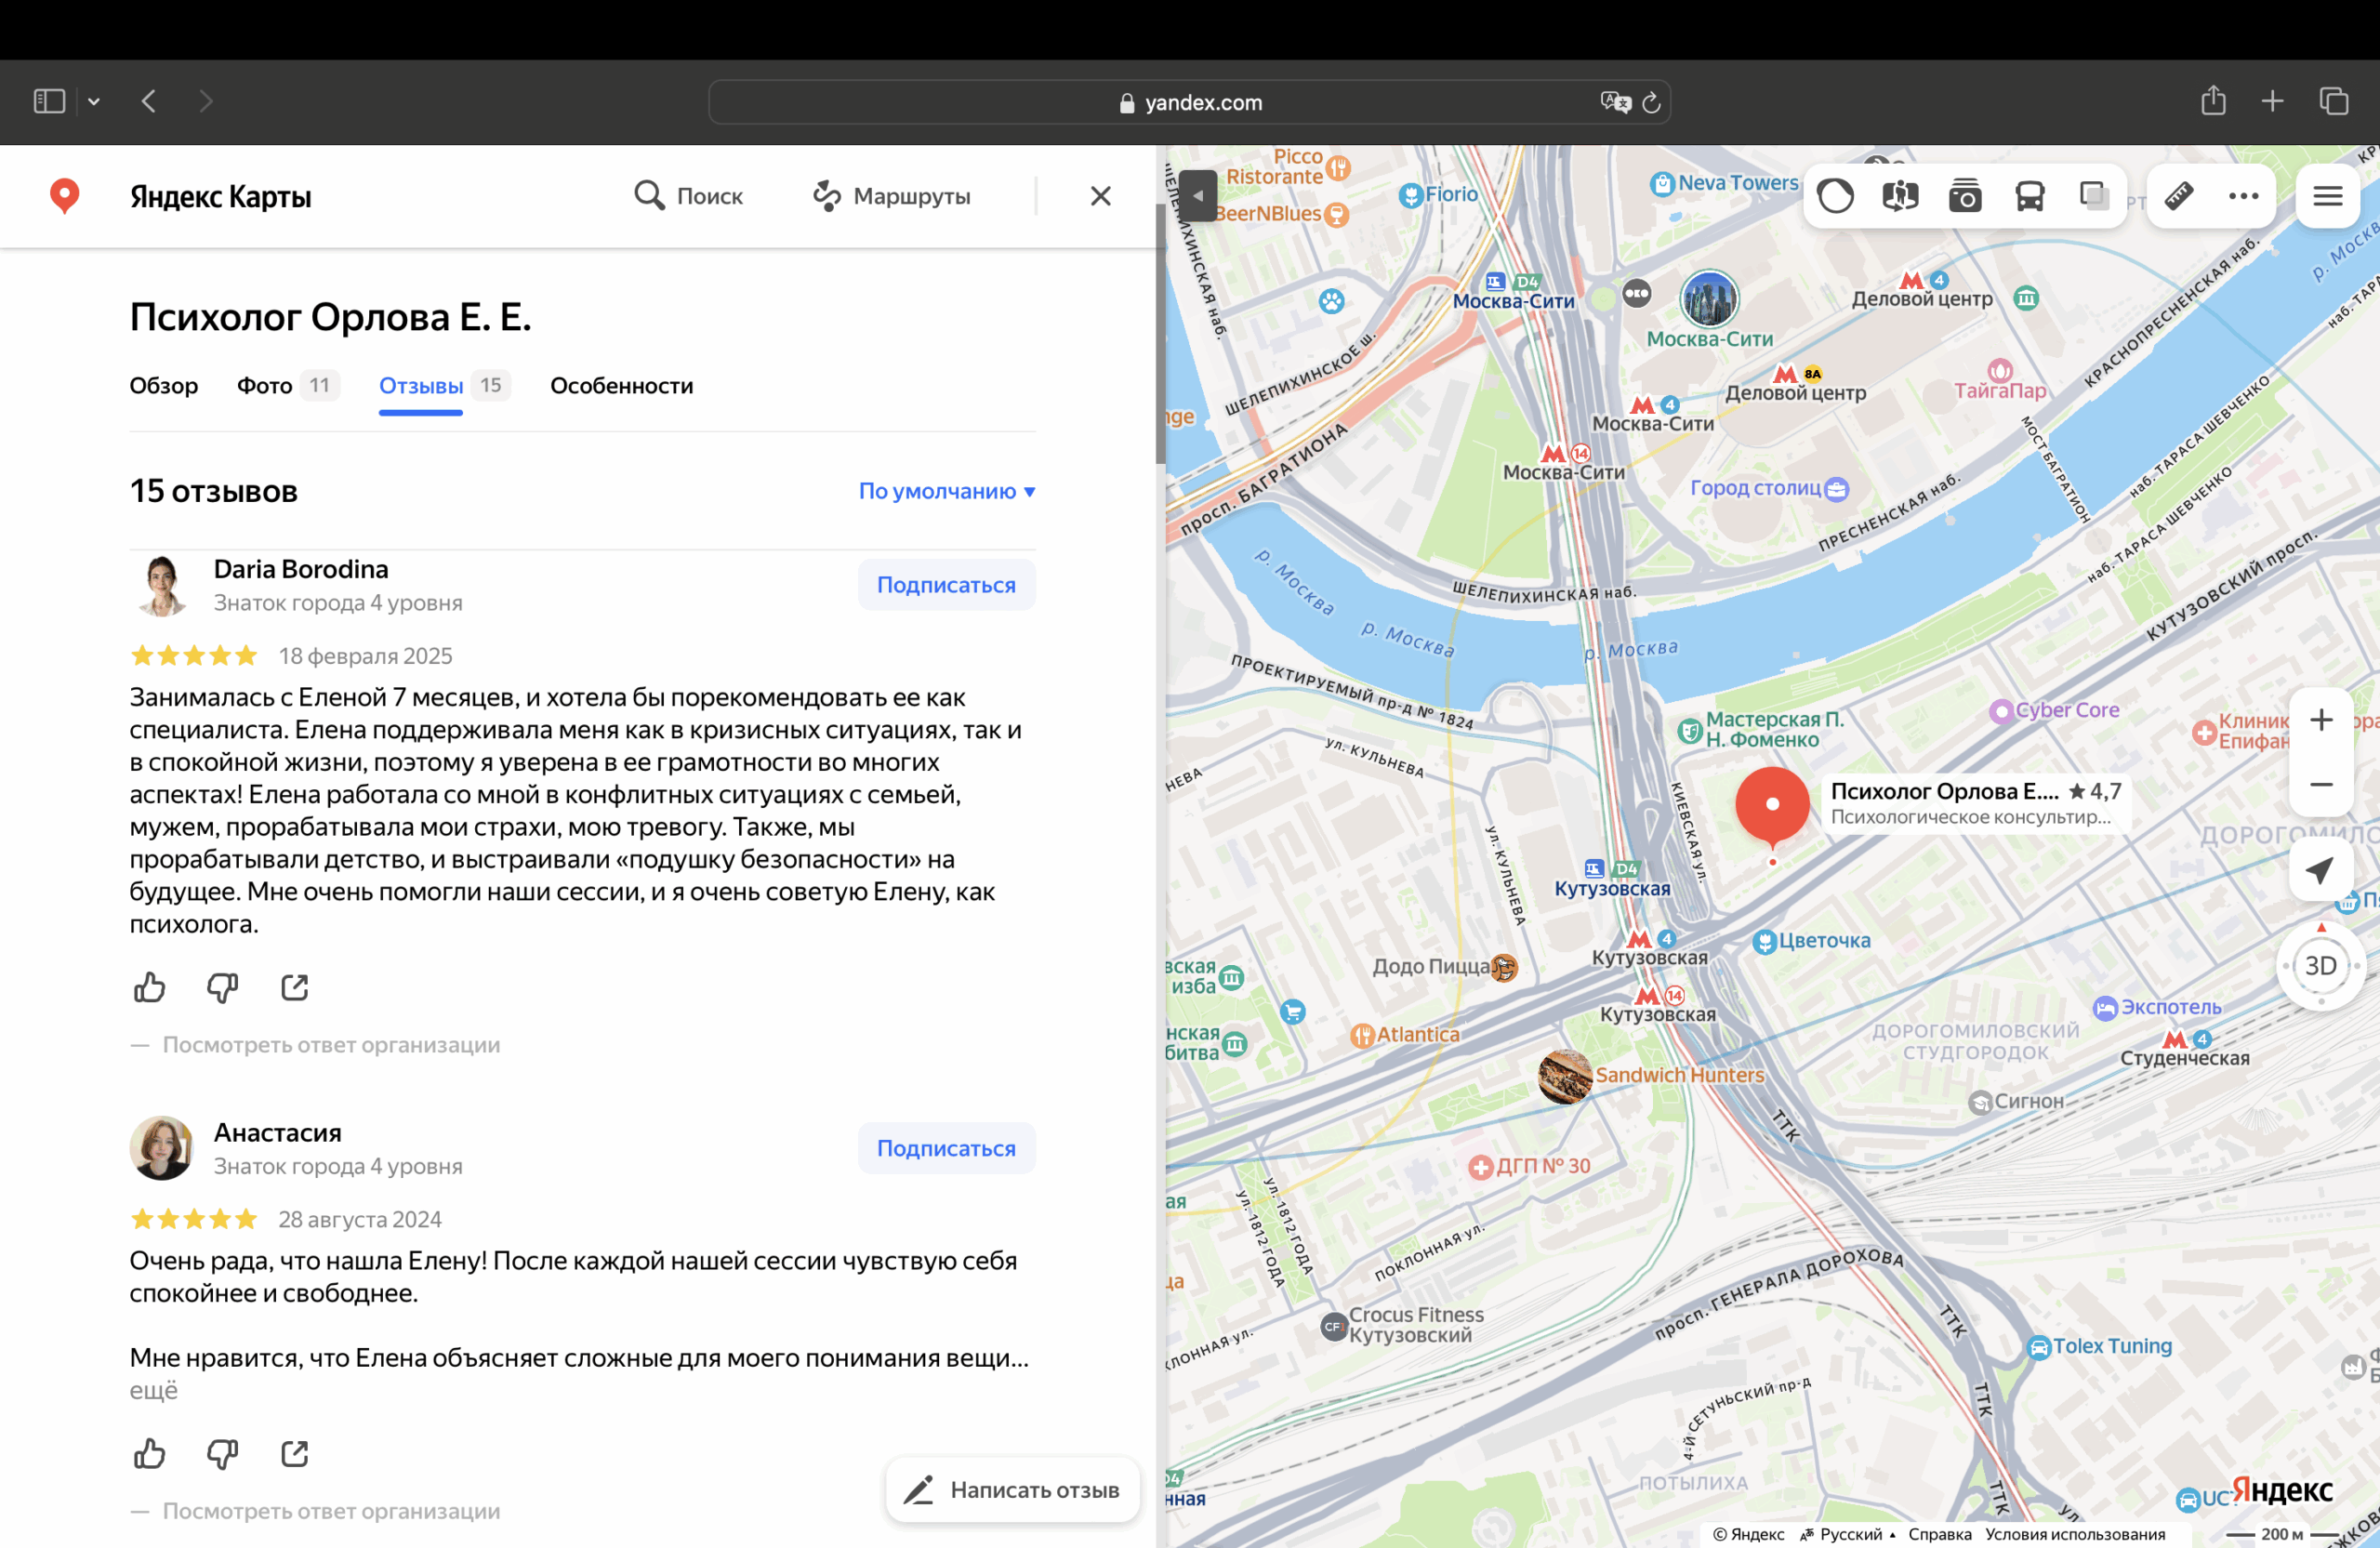Zoom in the map with plus
Image resolution: width=2380 pixels, height=1548 pixels.
(x=2320, y=720)
